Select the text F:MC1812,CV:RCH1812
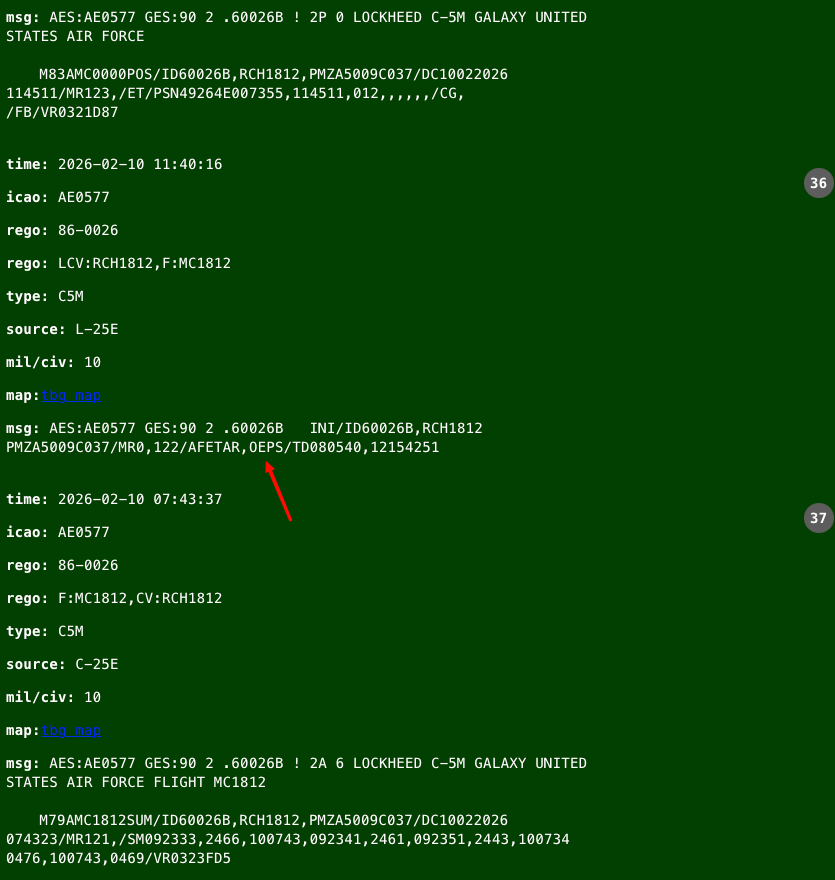This screenshot has height=880, width=835. [140, 599]
